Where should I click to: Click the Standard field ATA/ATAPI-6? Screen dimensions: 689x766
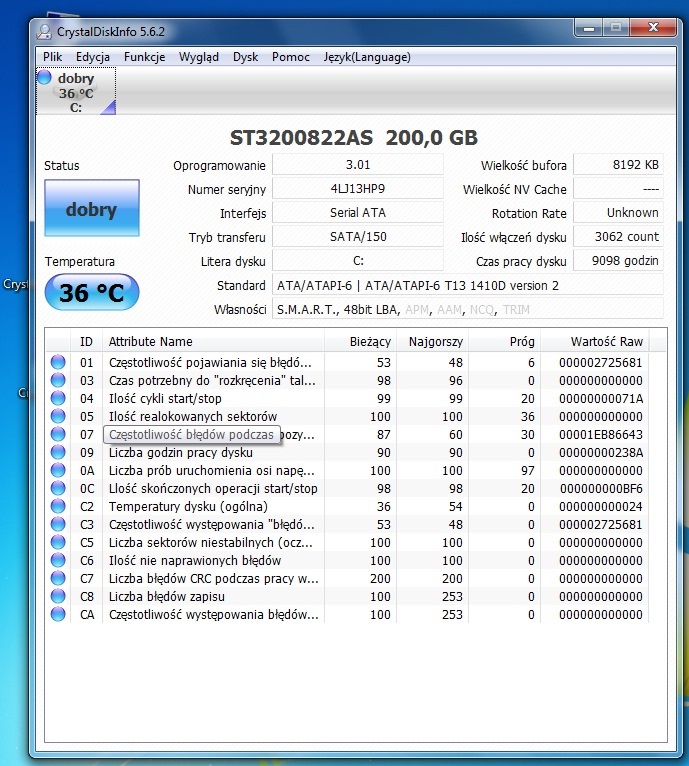[x=468, y=285]
